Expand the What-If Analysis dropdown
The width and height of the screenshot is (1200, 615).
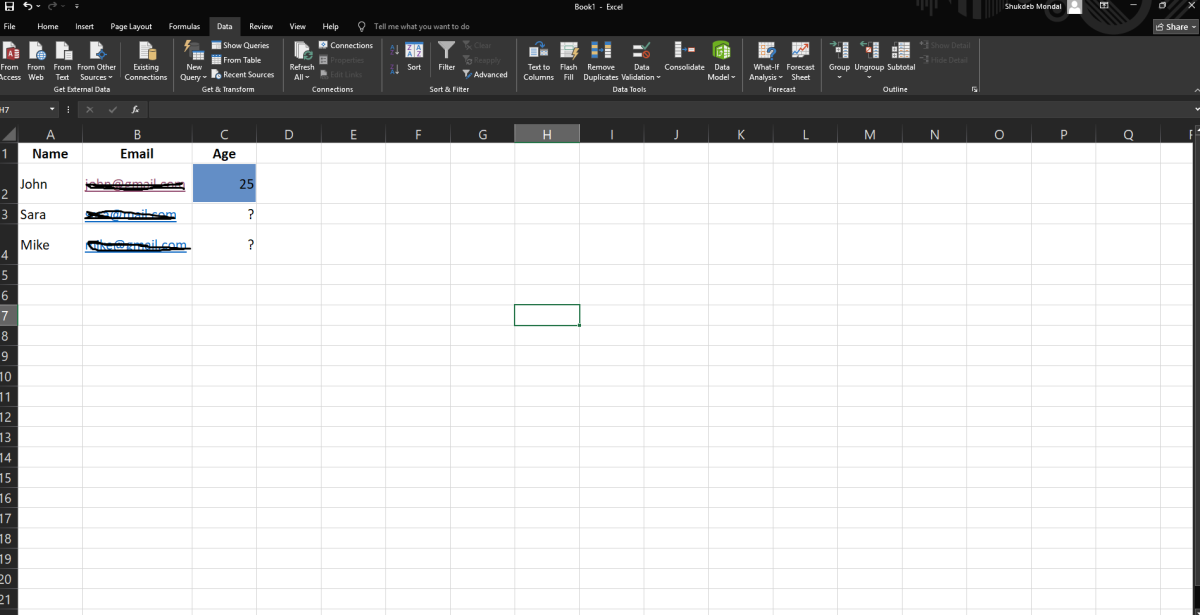(x=766, y=77)
